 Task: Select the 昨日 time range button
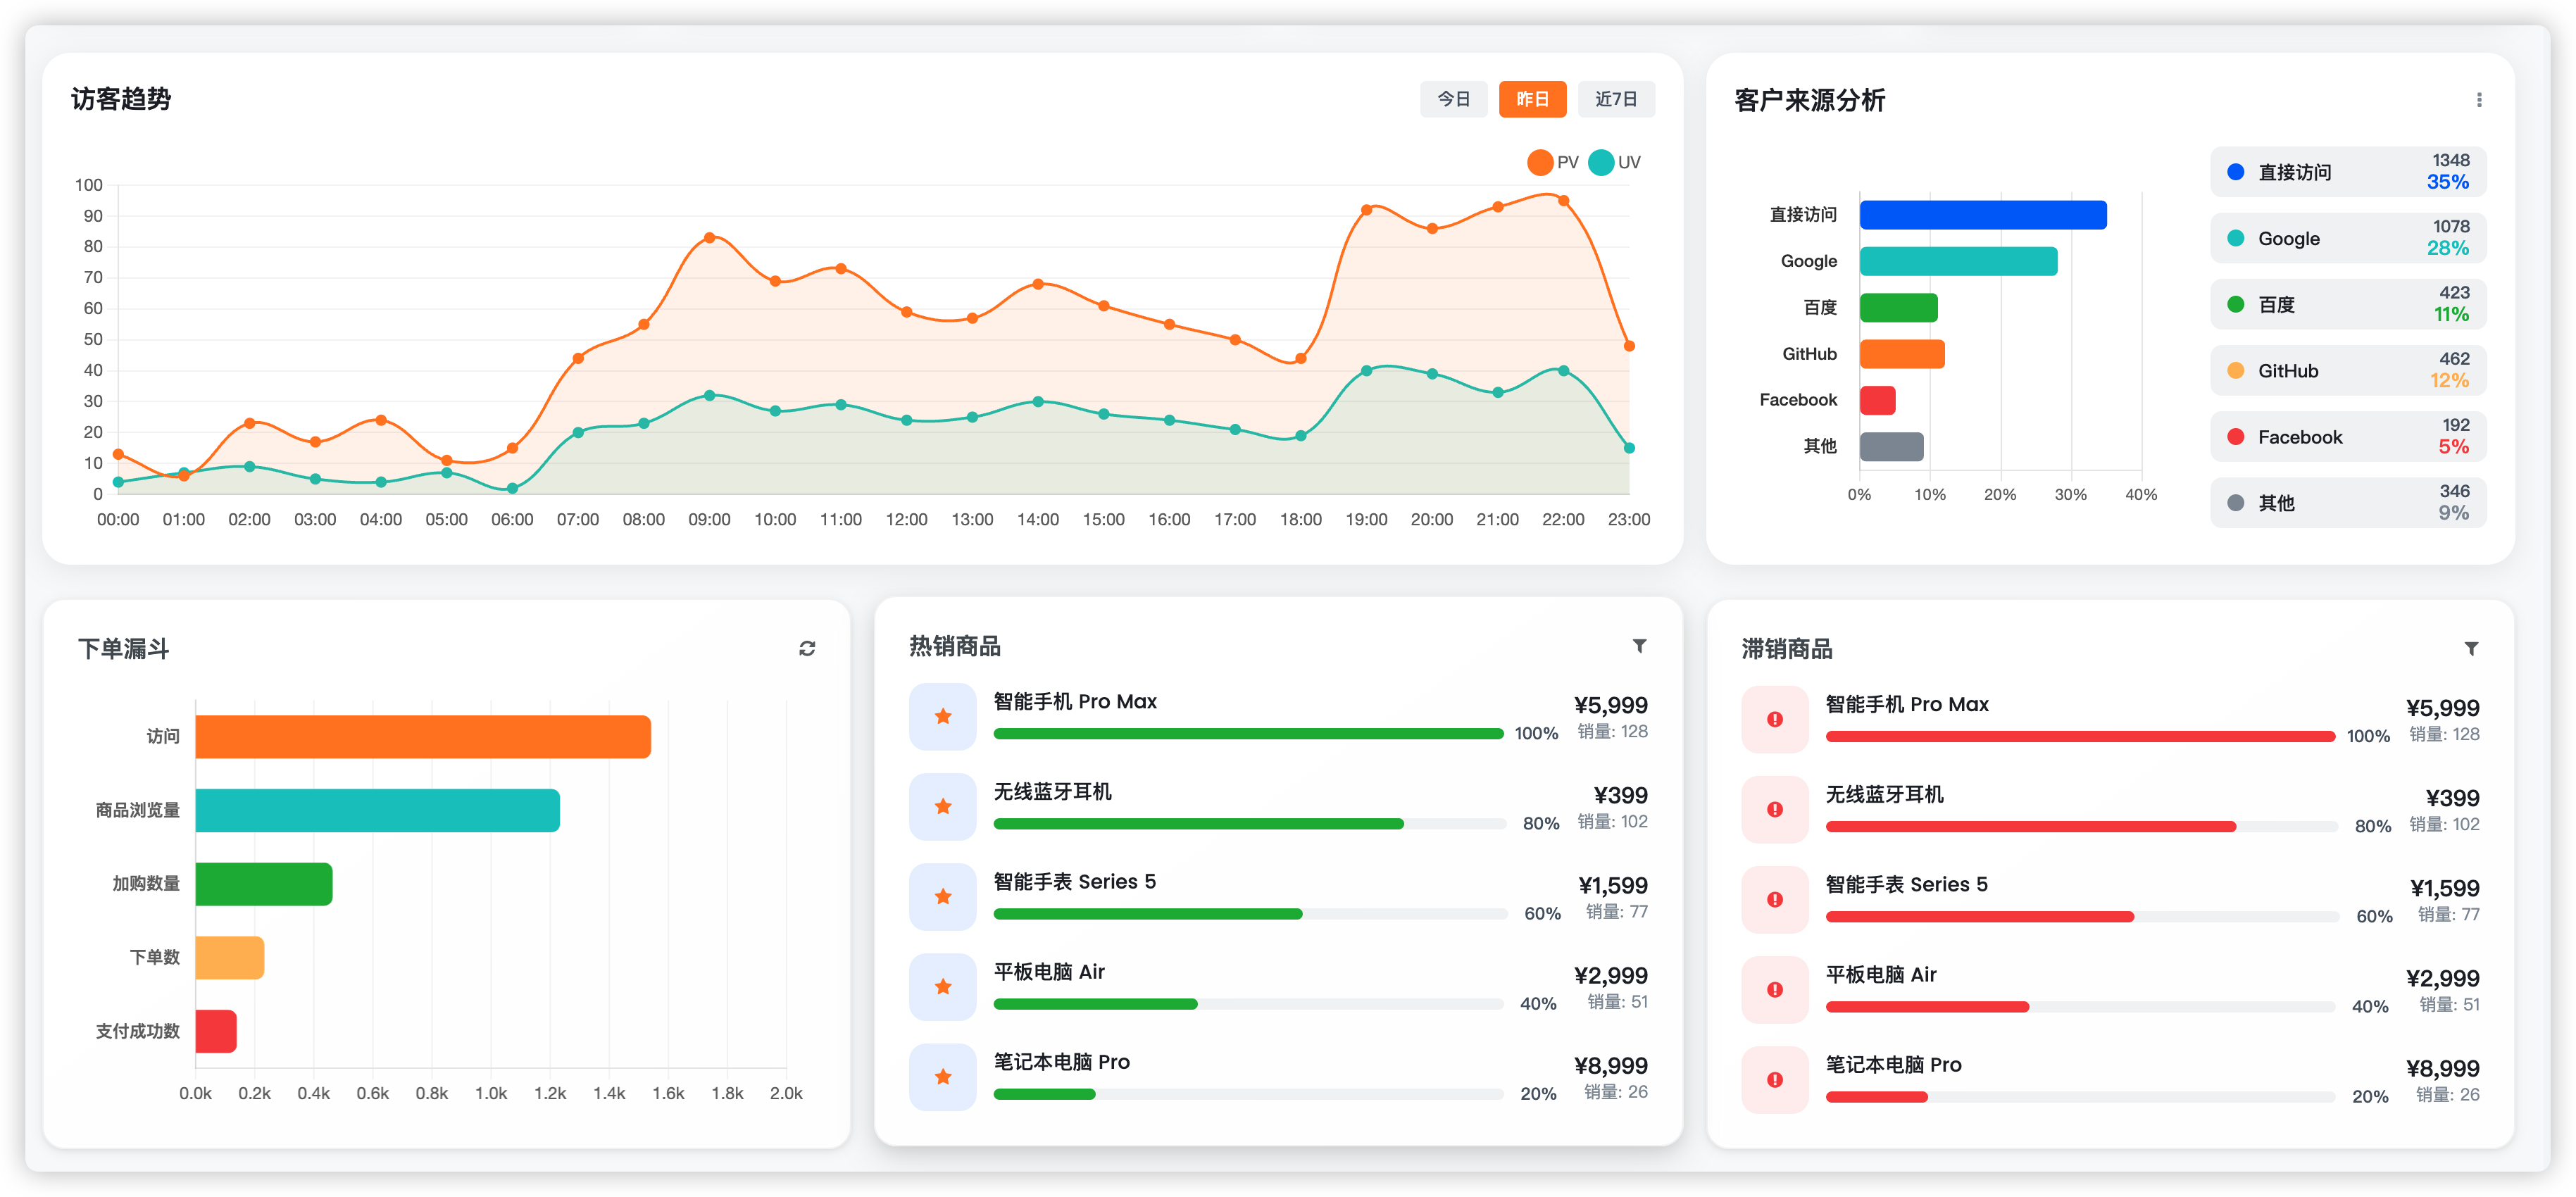1532,99
